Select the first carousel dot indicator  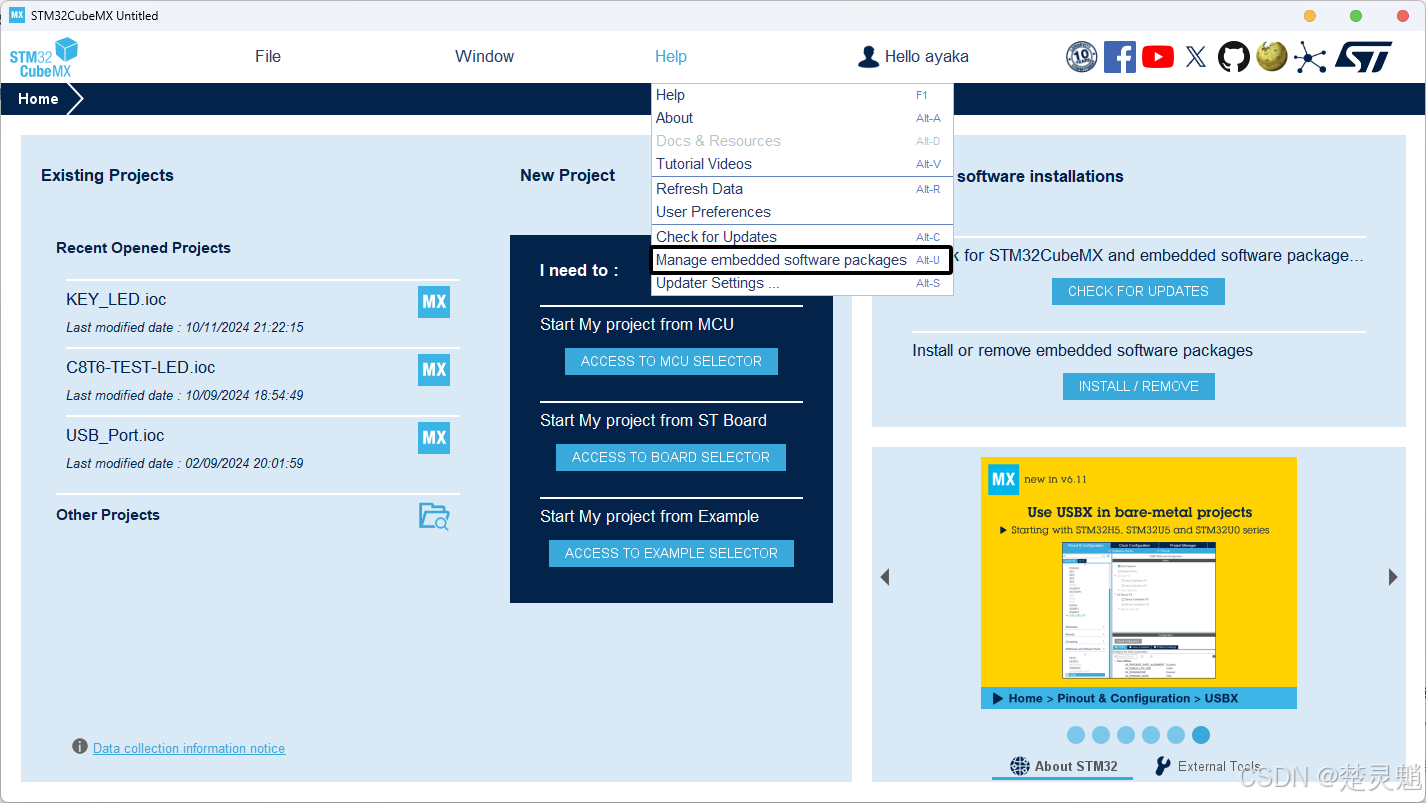coord(1076,735)
